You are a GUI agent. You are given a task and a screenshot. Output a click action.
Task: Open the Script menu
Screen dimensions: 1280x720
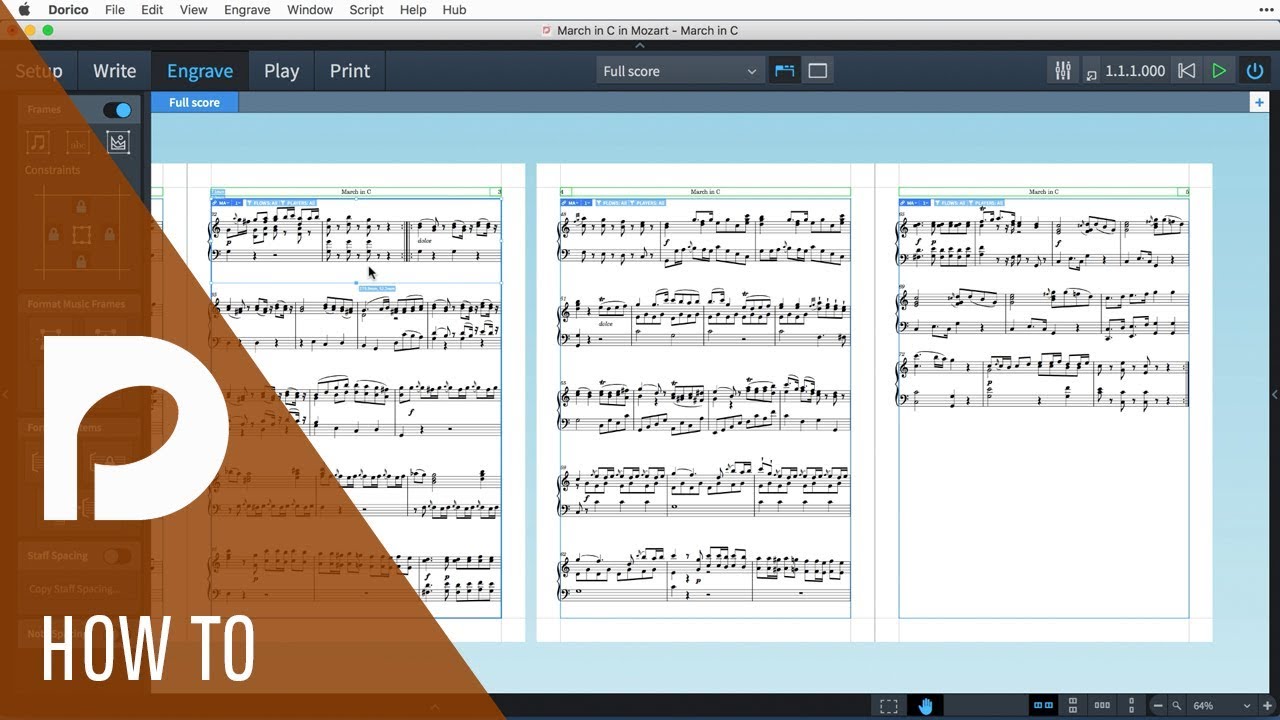[367, 10]
